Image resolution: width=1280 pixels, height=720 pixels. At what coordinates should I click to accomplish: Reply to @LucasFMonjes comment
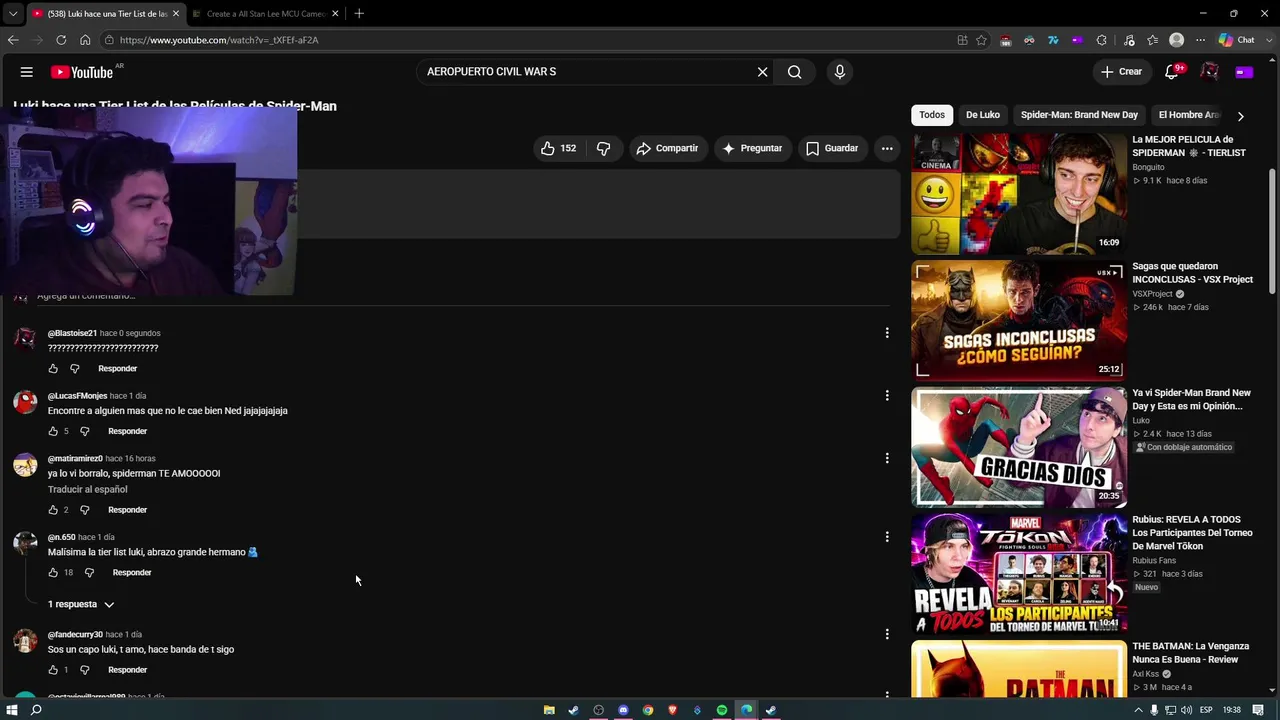point(127,432)
